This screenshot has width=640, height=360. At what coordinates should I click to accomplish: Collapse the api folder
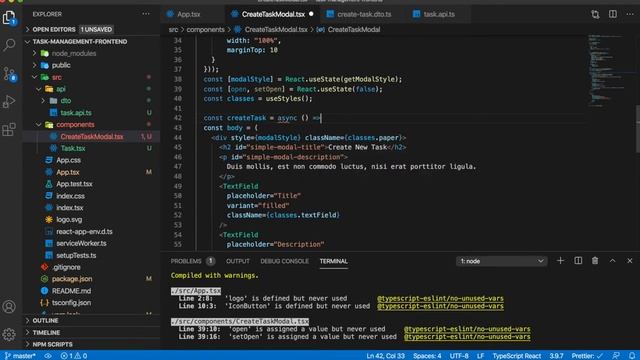click(x=56, y=89)
